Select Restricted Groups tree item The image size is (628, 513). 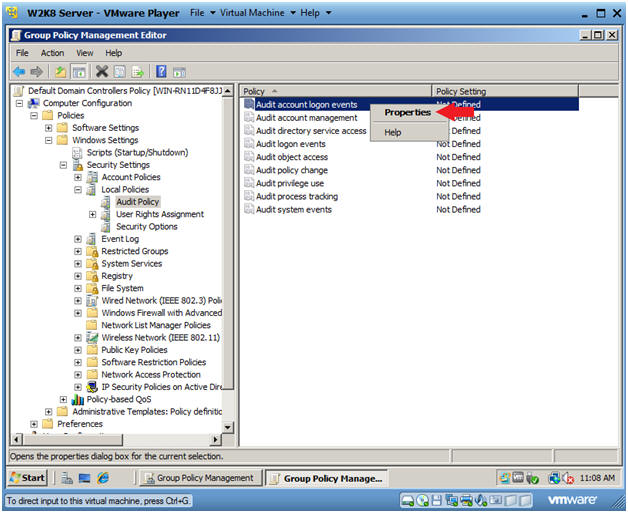click(135, 251)
